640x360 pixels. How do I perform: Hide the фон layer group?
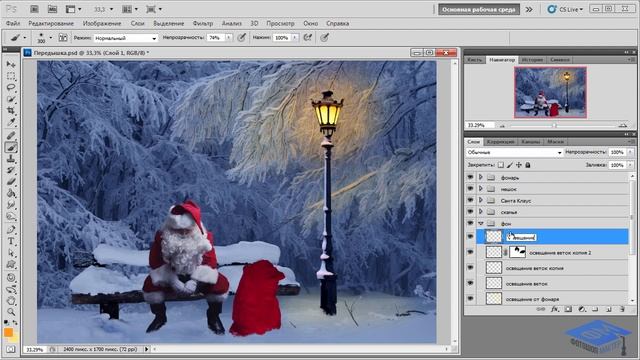pos(470,223)
